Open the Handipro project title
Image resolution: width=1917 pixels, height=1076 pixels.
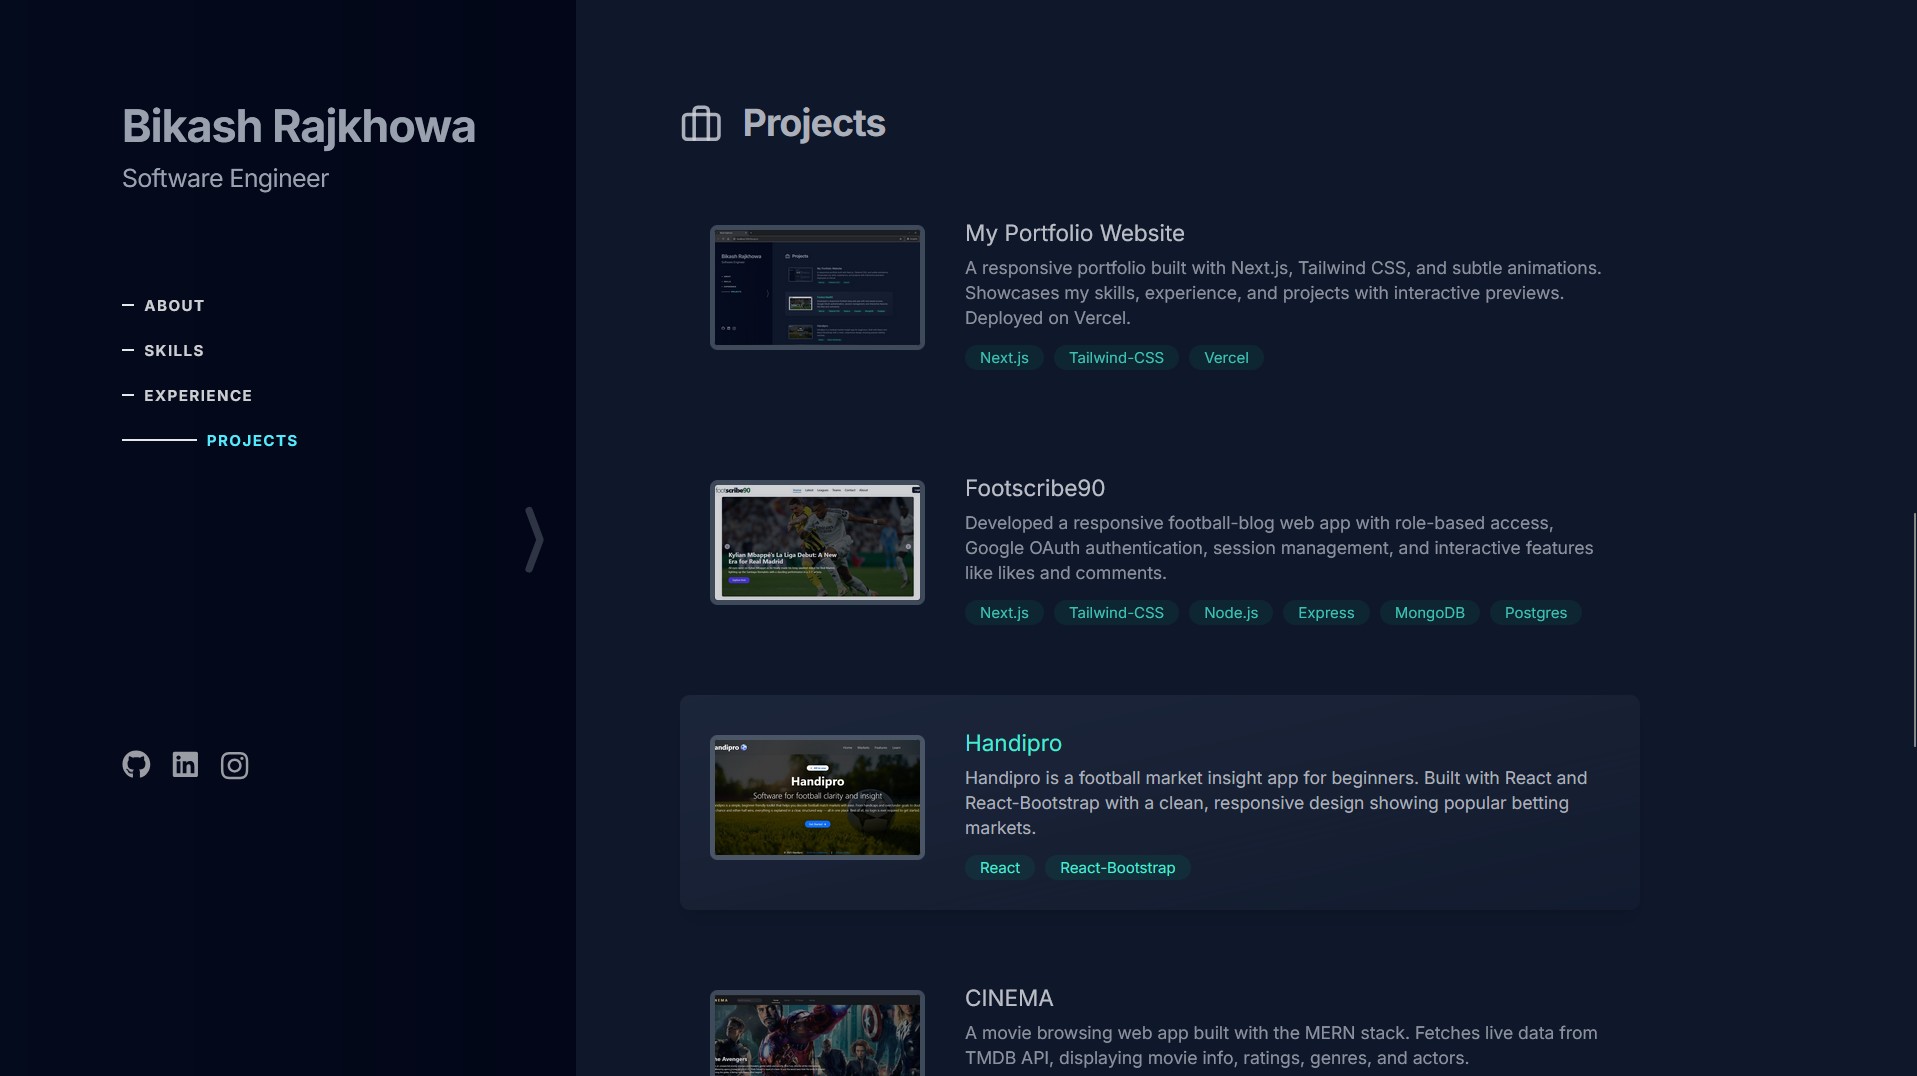[x=1013, y=743]
